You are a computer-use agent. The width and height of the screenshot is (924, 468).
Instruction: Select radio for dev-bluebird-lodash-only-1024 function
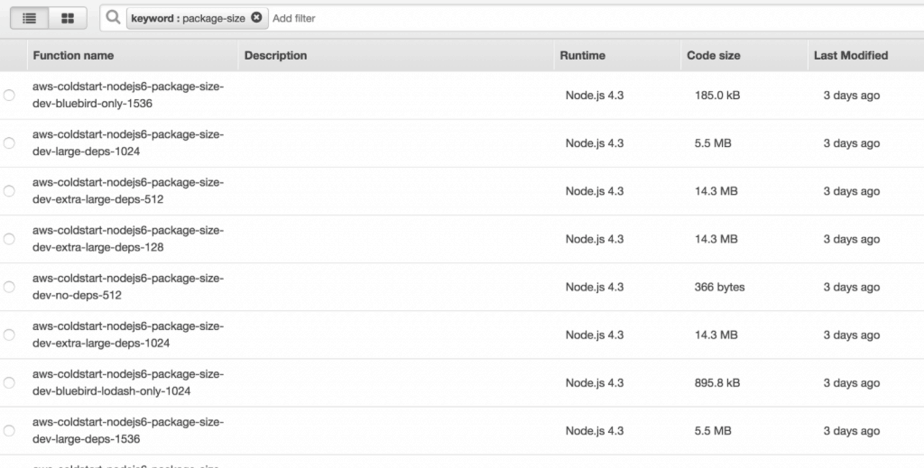pos(10,383)
